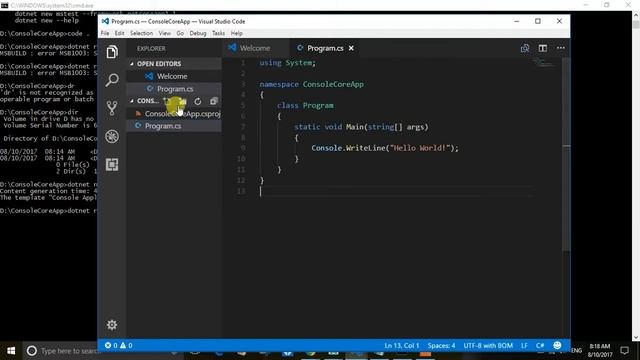Click the editor vertical scrollbar
The height and width of the screenshot is (360, 640).
click(566, 155)
